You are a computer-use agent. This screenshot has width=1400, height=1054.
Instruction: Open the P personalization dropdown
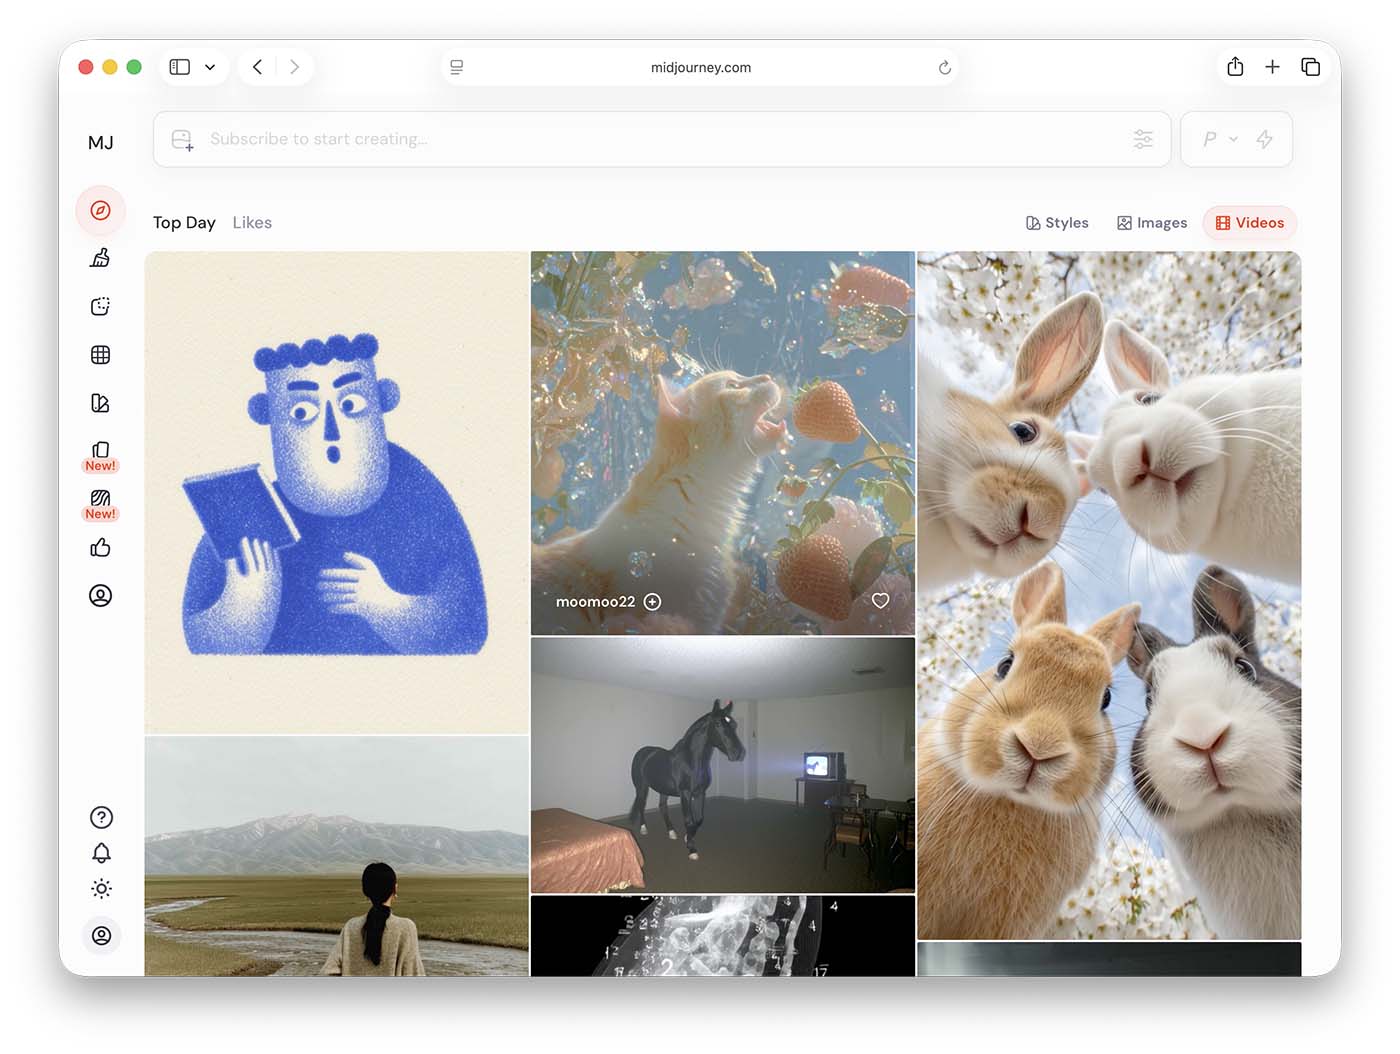tap(1219, 139)
